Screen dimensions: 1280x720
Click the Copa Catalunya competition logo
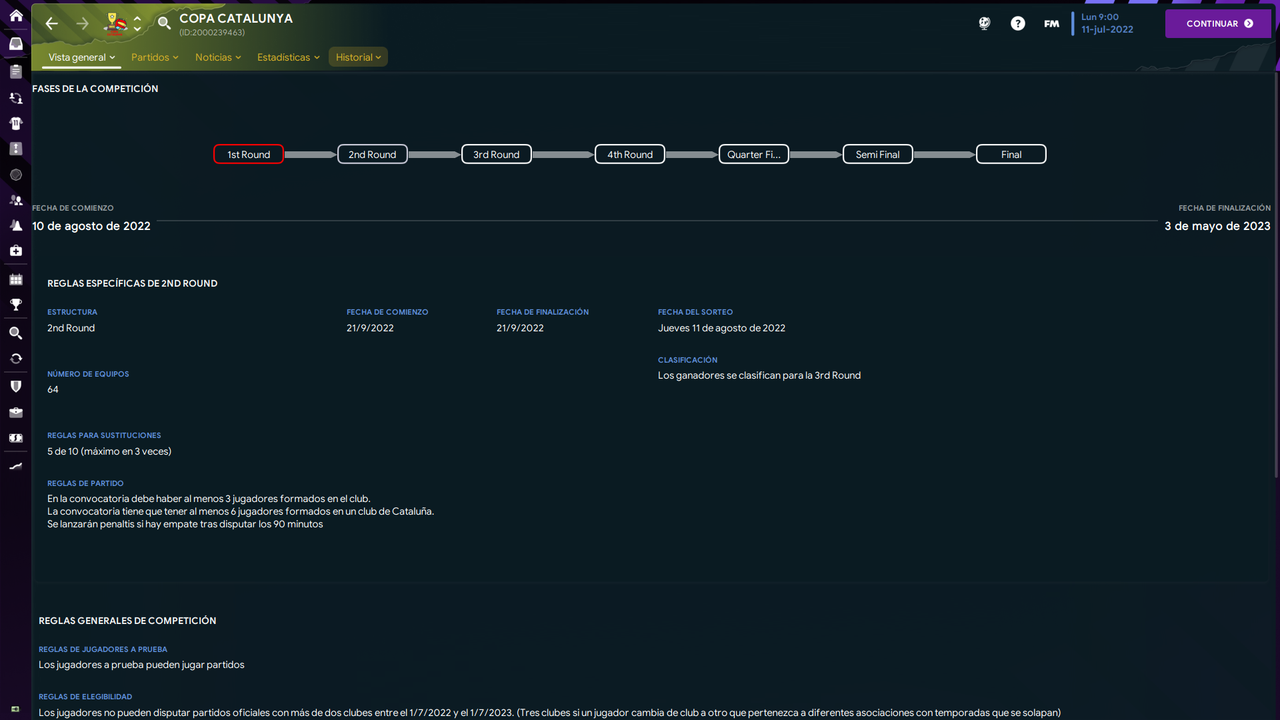(x=116, y=22)
